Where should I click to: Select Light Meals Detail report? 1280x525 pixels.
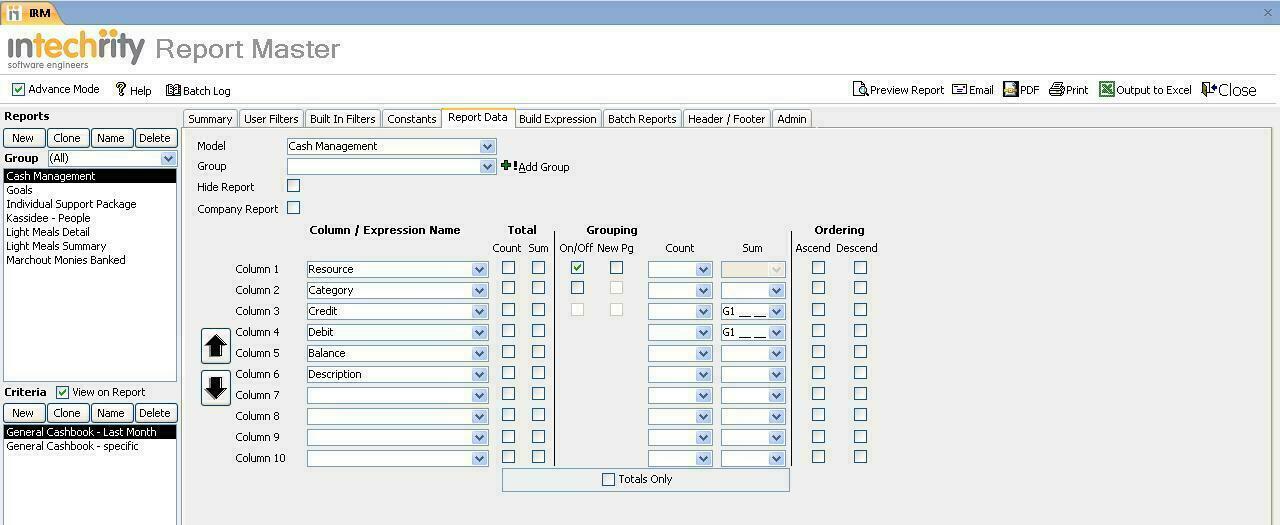click(x=90, y=232)
